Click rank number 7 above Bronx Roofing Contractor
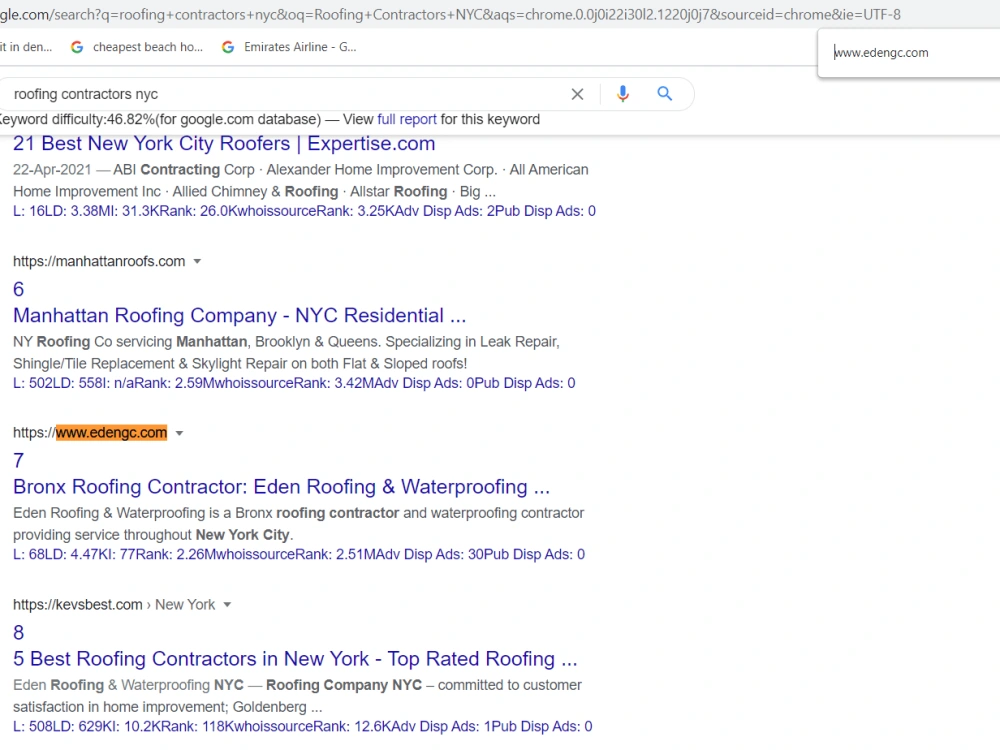The image size is (1000, 750). click(18, 460)
